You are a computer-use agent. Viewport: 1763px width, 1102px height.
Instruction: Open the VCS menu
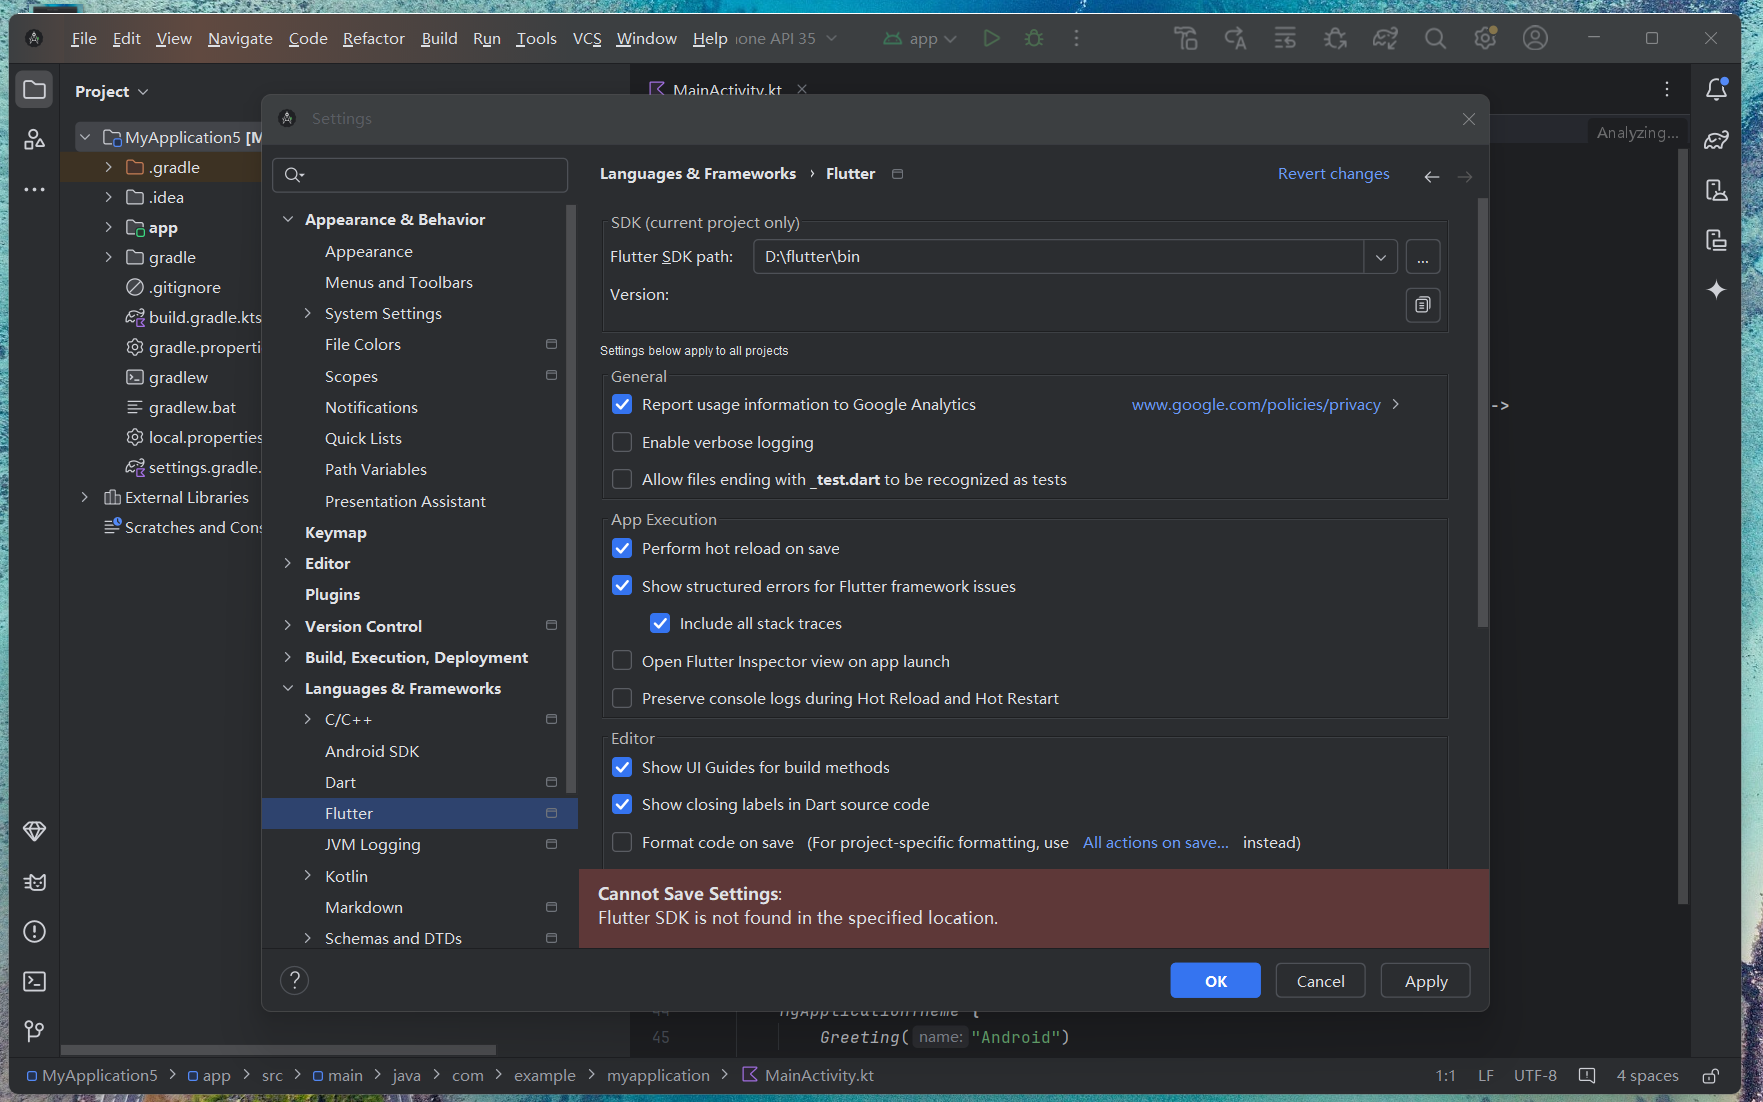point(587,38)
